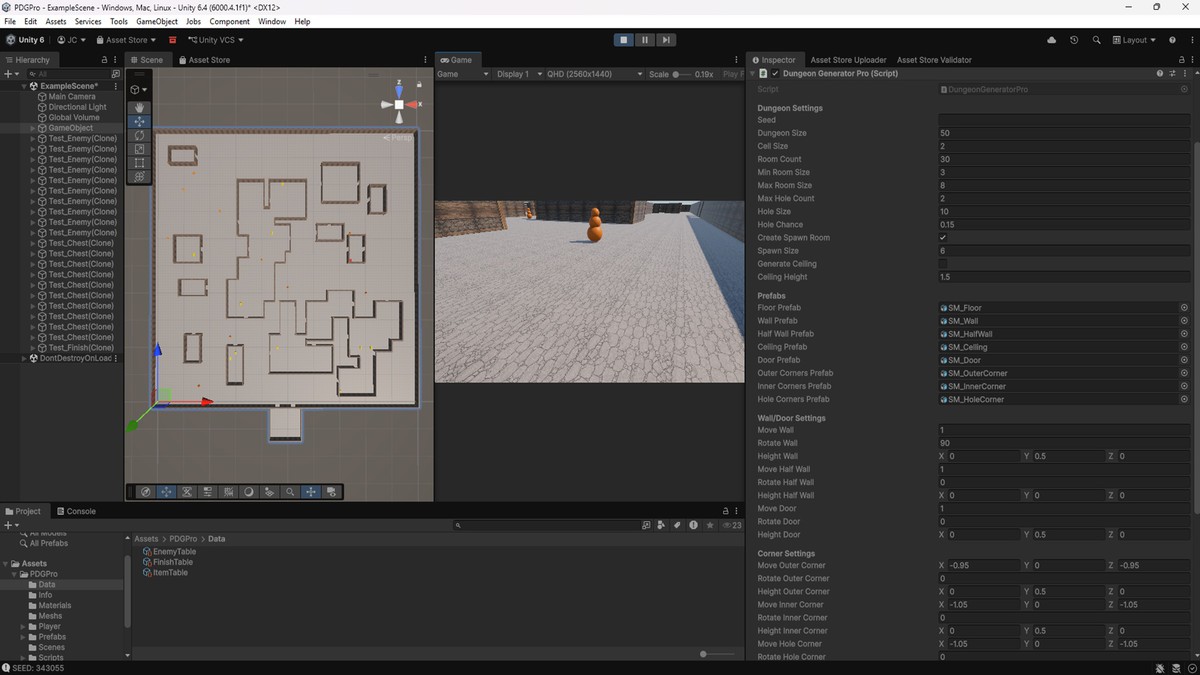Open the Unity VCS dropdown
The width and height of the screenshot is (1200, 675).
click(x=216, y=40)
